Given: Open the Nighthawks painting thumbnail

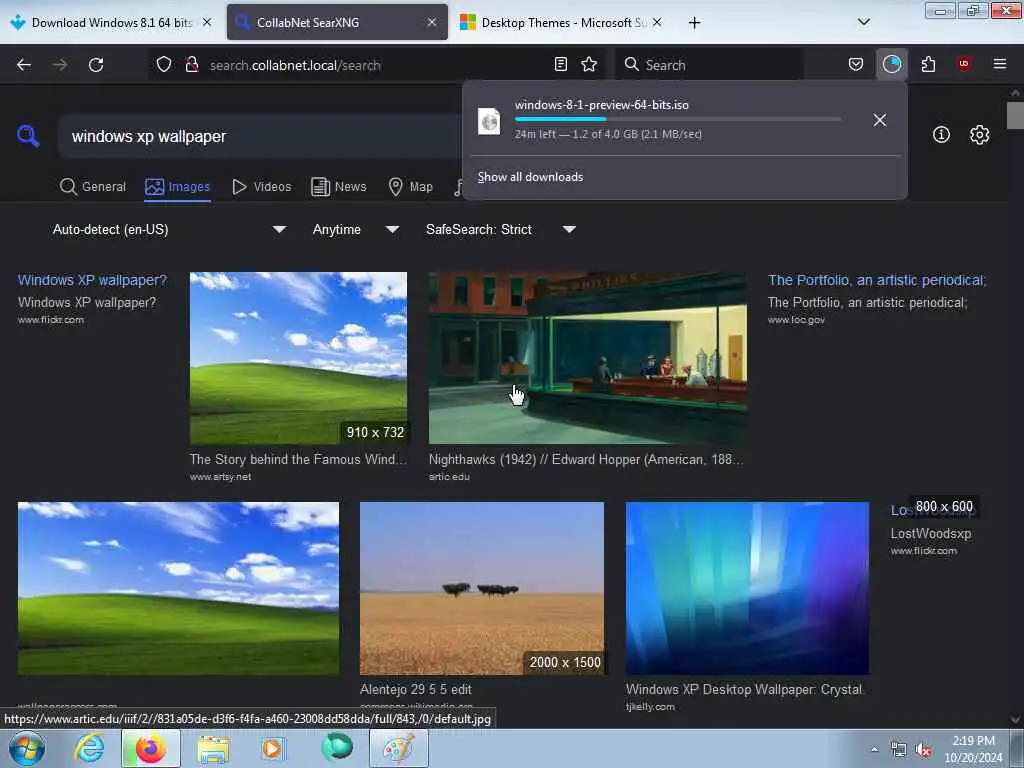Looking at the screenshot, I should (588, 358).
